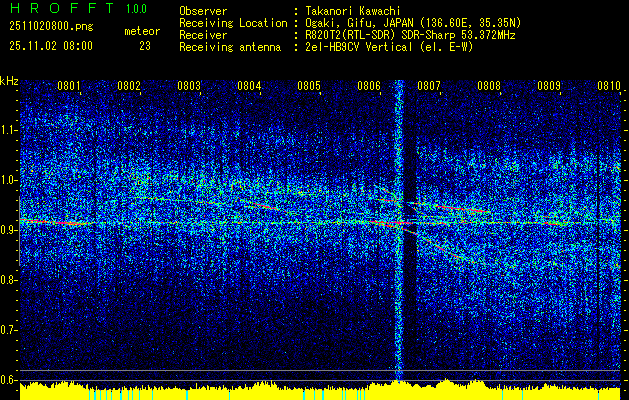Image resolution: width=629 pixels, height=400 pixels.
Task: Click the date 25.11.02 08:00
Action: (x=51, y=46)
